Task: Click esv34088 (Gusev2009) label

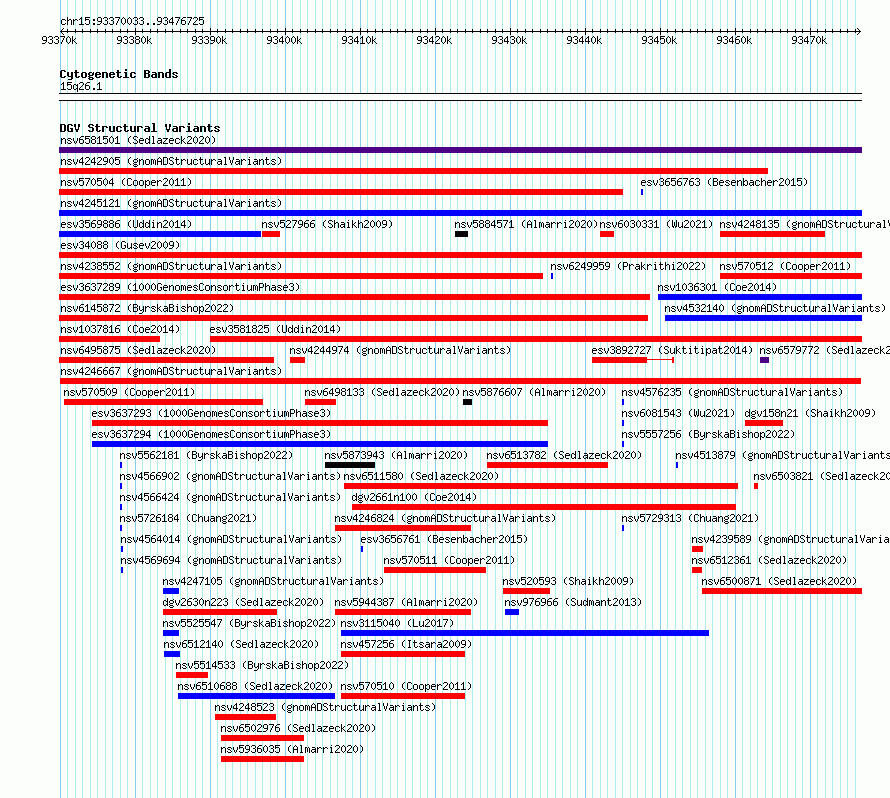Action: tap(120, 245)
